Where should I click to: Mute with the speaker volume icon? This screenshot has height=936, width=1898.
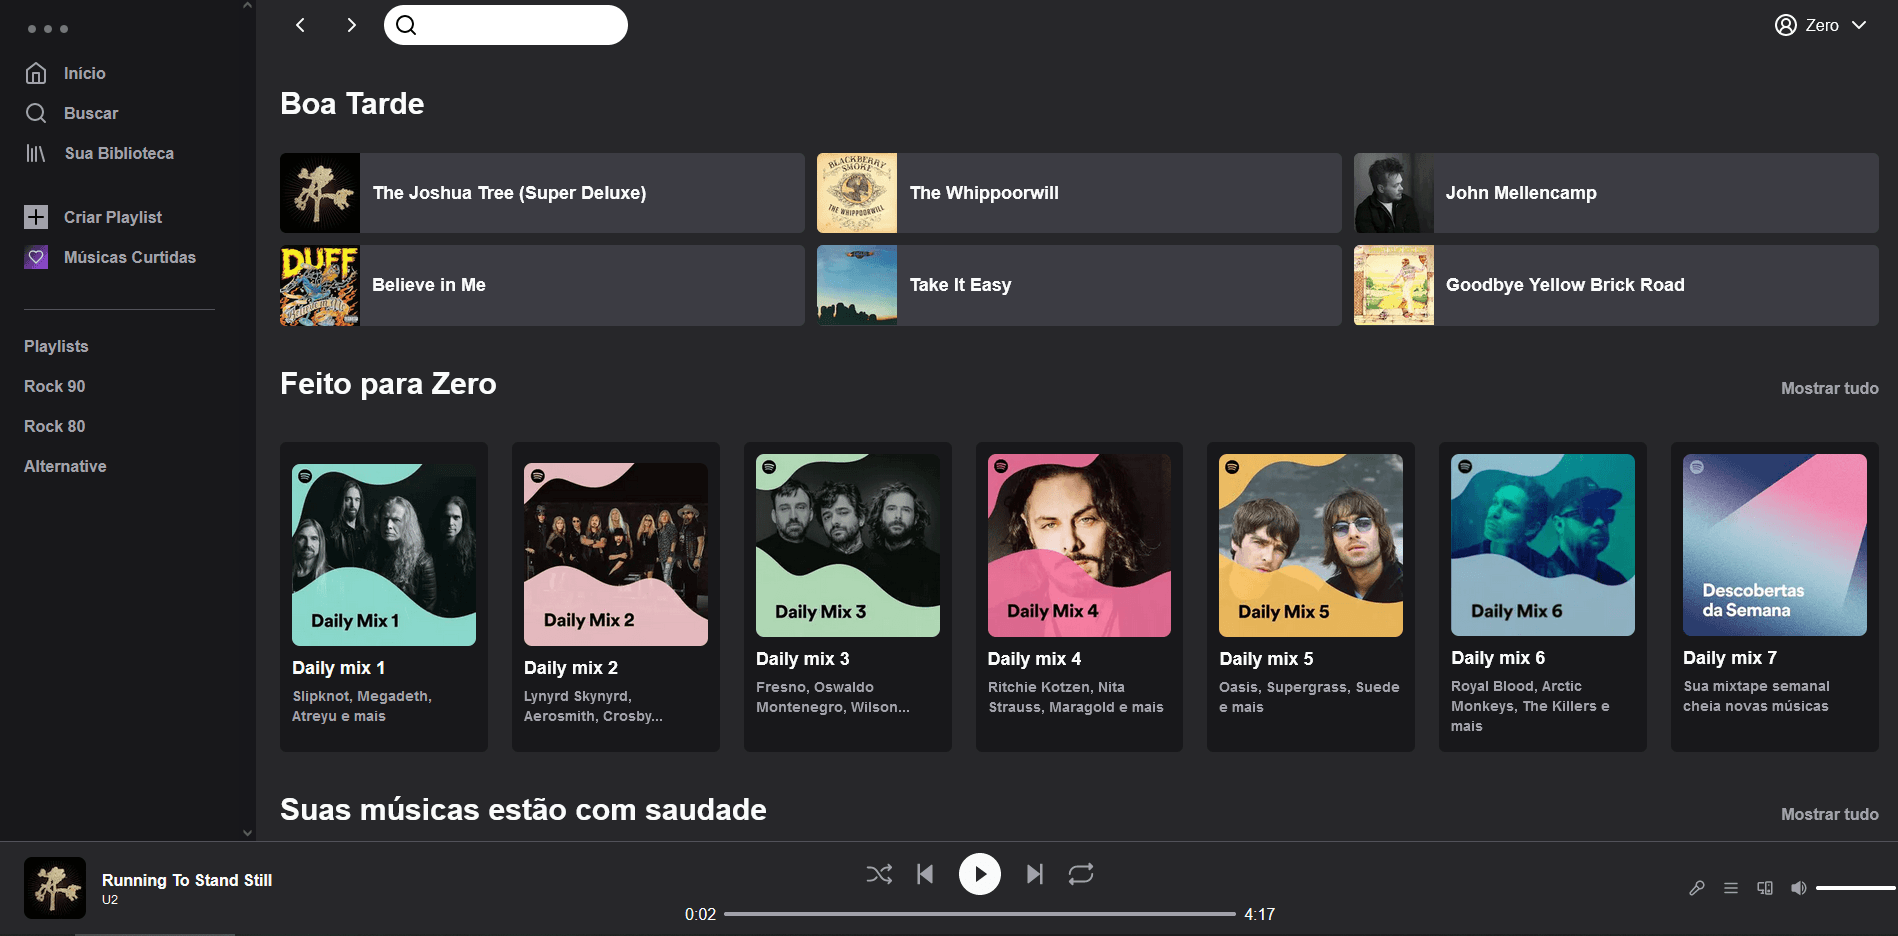tap(1798, 888)
